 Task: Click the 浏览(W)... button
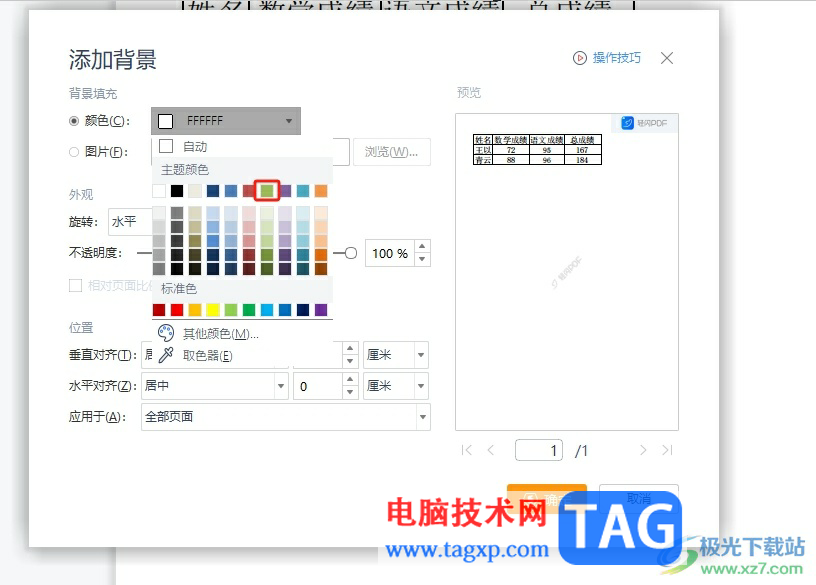click(x=391, y=152)
